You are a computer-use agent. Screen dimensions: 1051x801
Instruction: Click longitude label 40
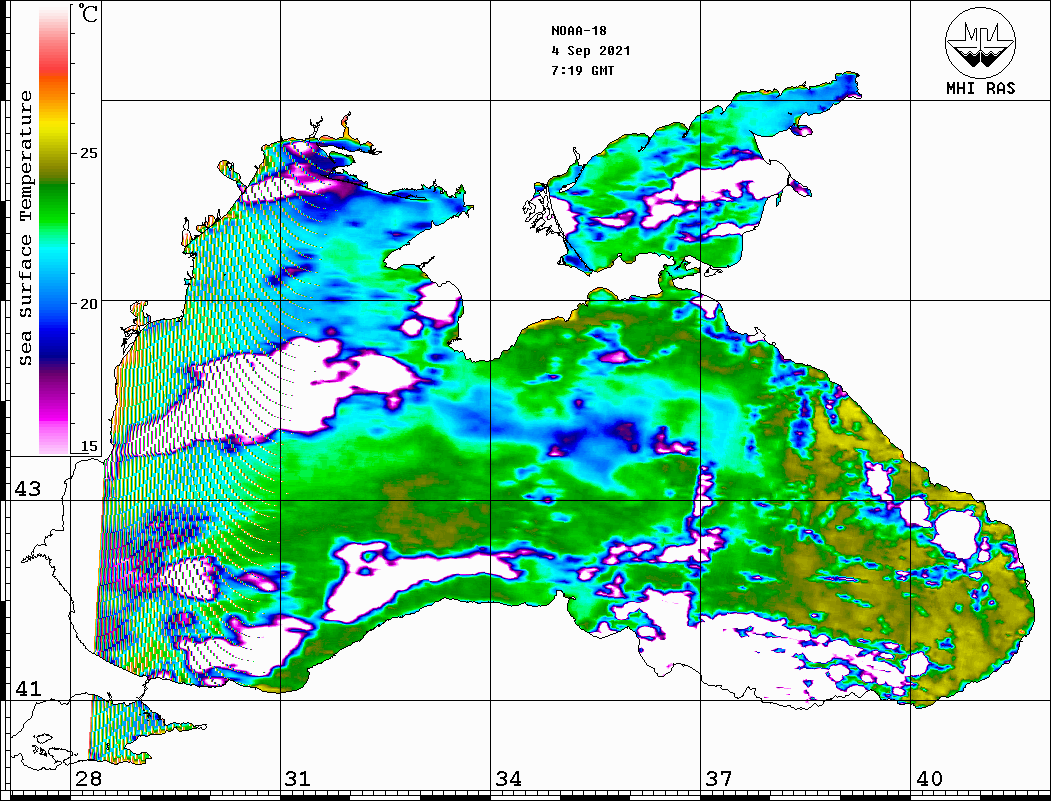(x=929, y=779)
